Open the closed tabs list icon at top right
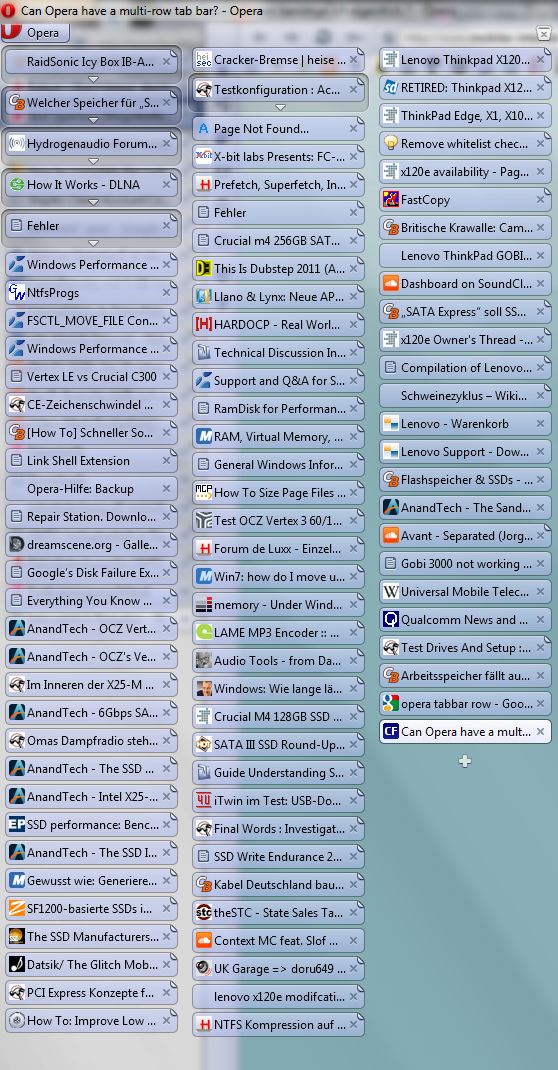 tap(543, 33)
